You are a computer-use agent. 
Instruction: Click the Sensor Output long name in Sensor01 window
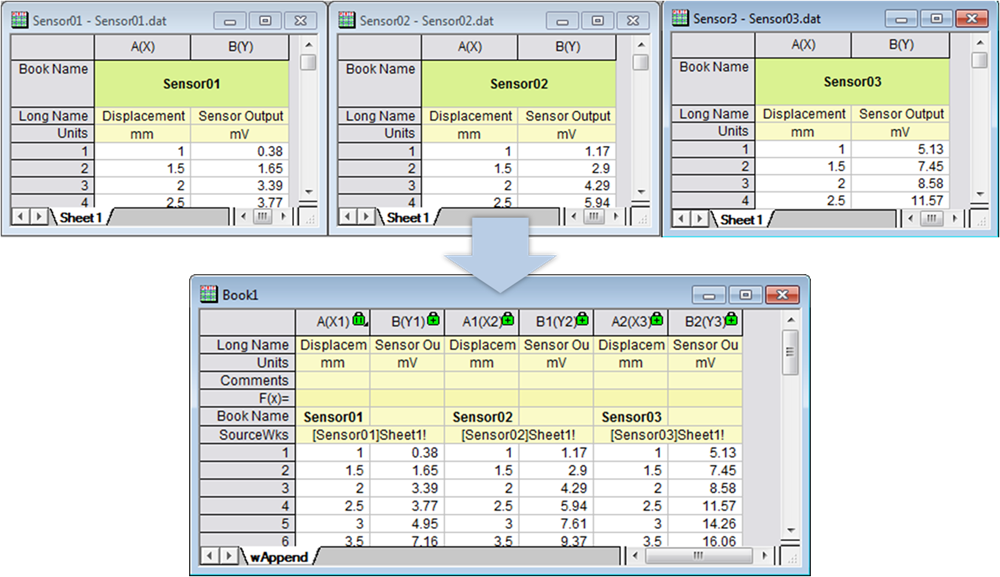coord(240,116)
